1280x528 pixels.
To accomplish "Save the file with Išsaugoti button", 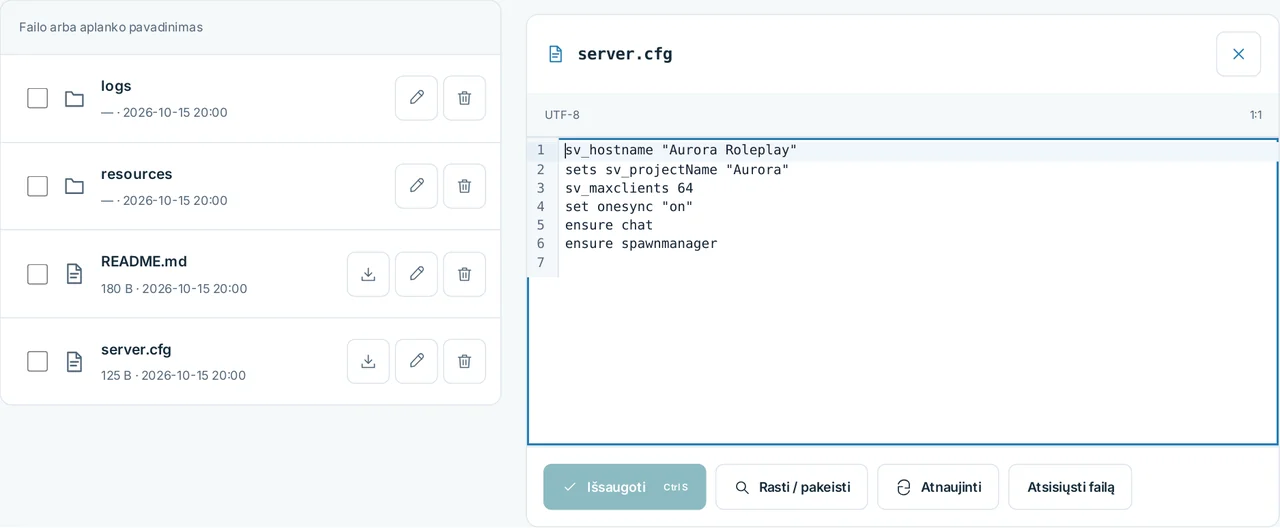I will coord(625,487).
